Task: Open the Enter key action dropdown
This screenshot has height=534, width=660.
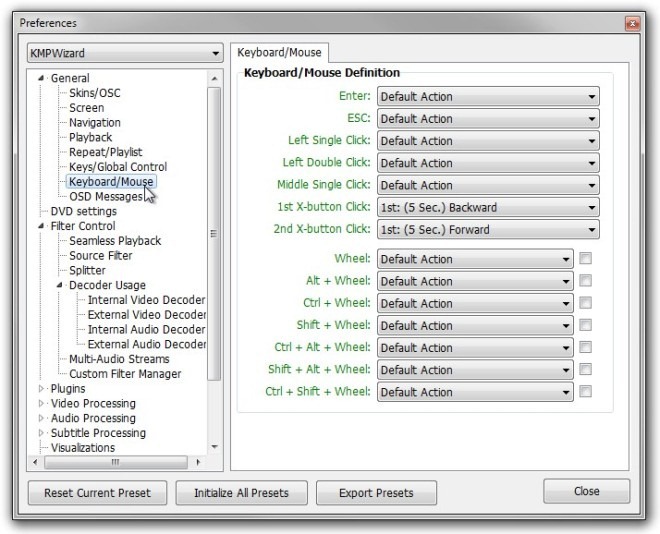Action: [488, 97]
